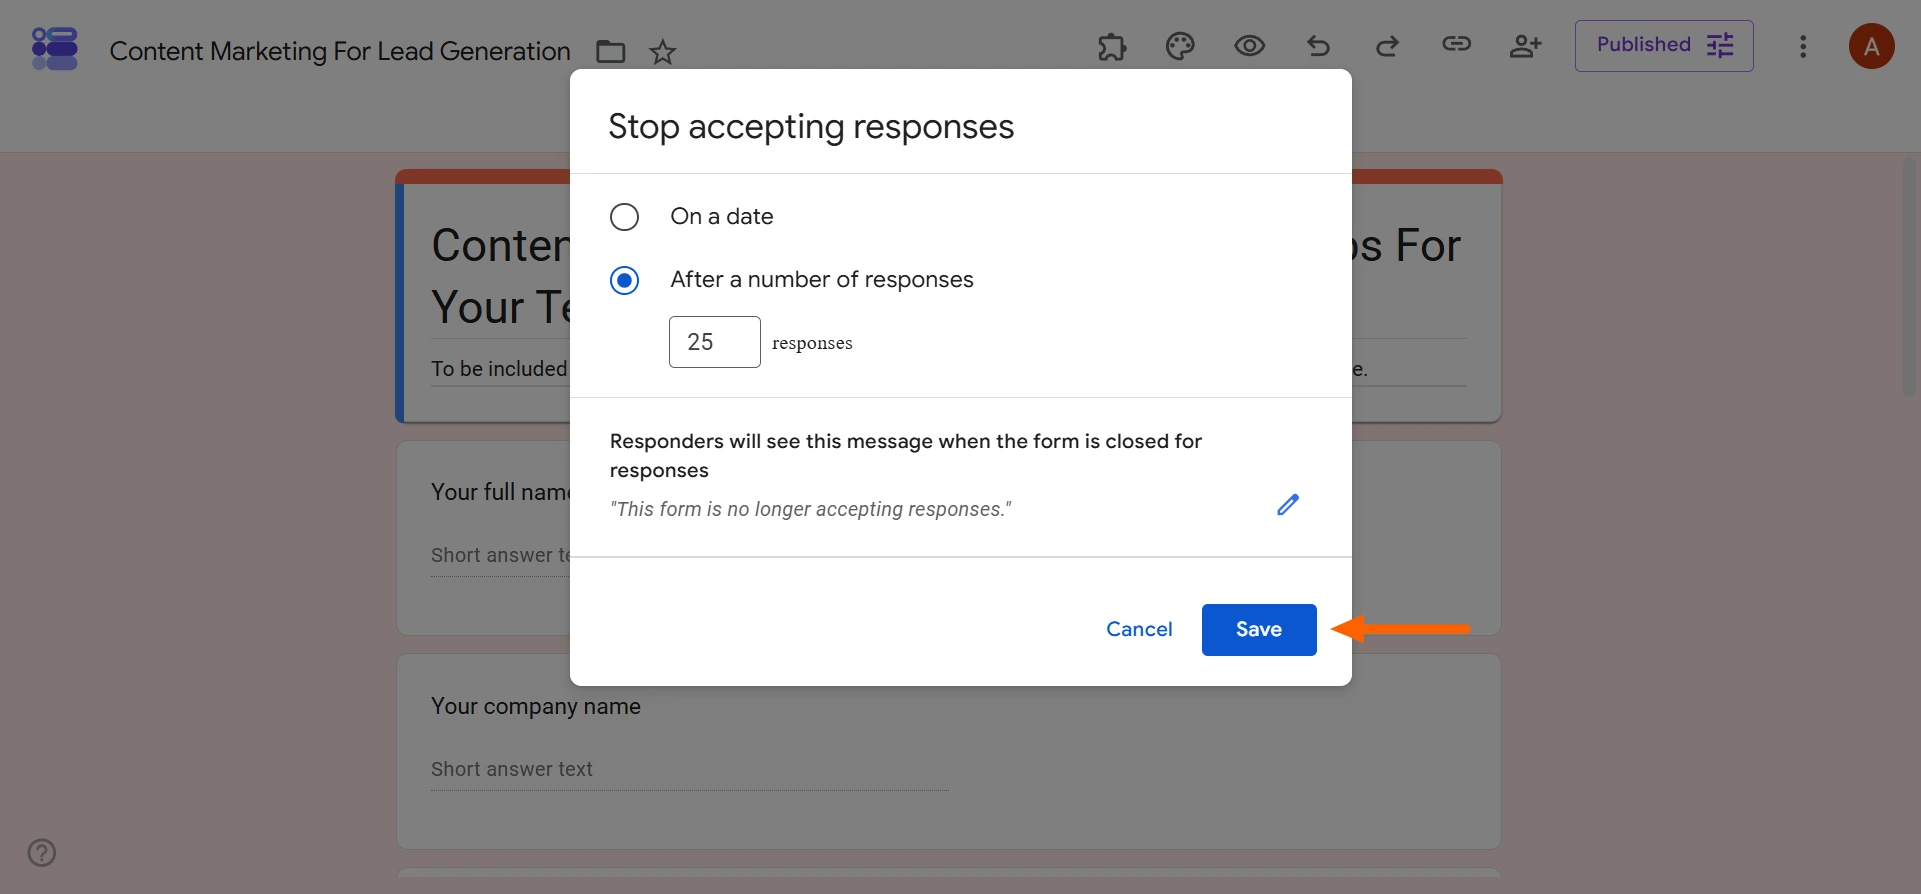Click the redo arrow icon

(1387, 46)
